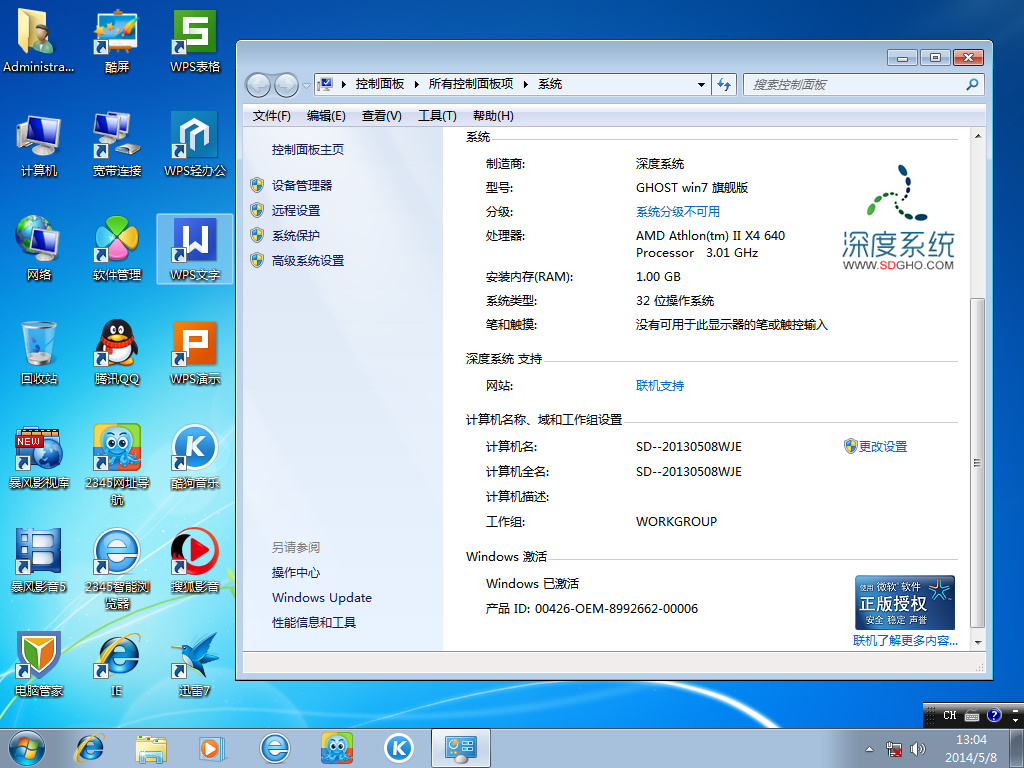Open Windows Explorer folder in taskbar

(x=151, y=748)
